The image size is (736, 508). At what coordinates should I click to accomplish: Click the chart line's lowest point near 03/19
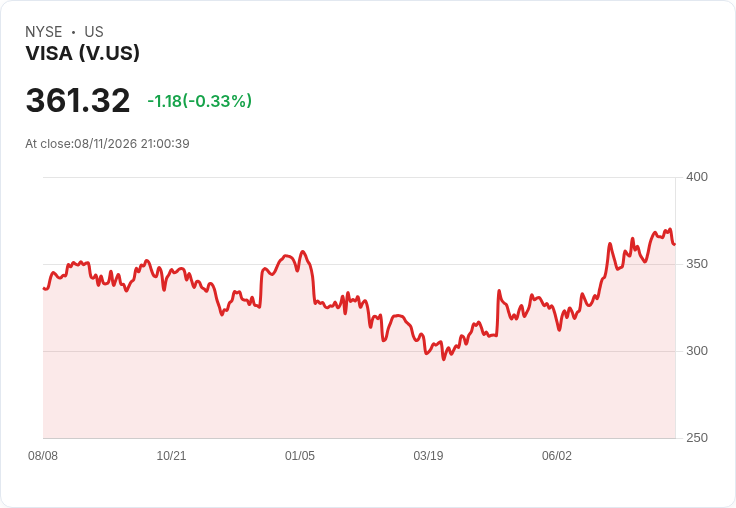pyautogui.click(x=444, y=359)
